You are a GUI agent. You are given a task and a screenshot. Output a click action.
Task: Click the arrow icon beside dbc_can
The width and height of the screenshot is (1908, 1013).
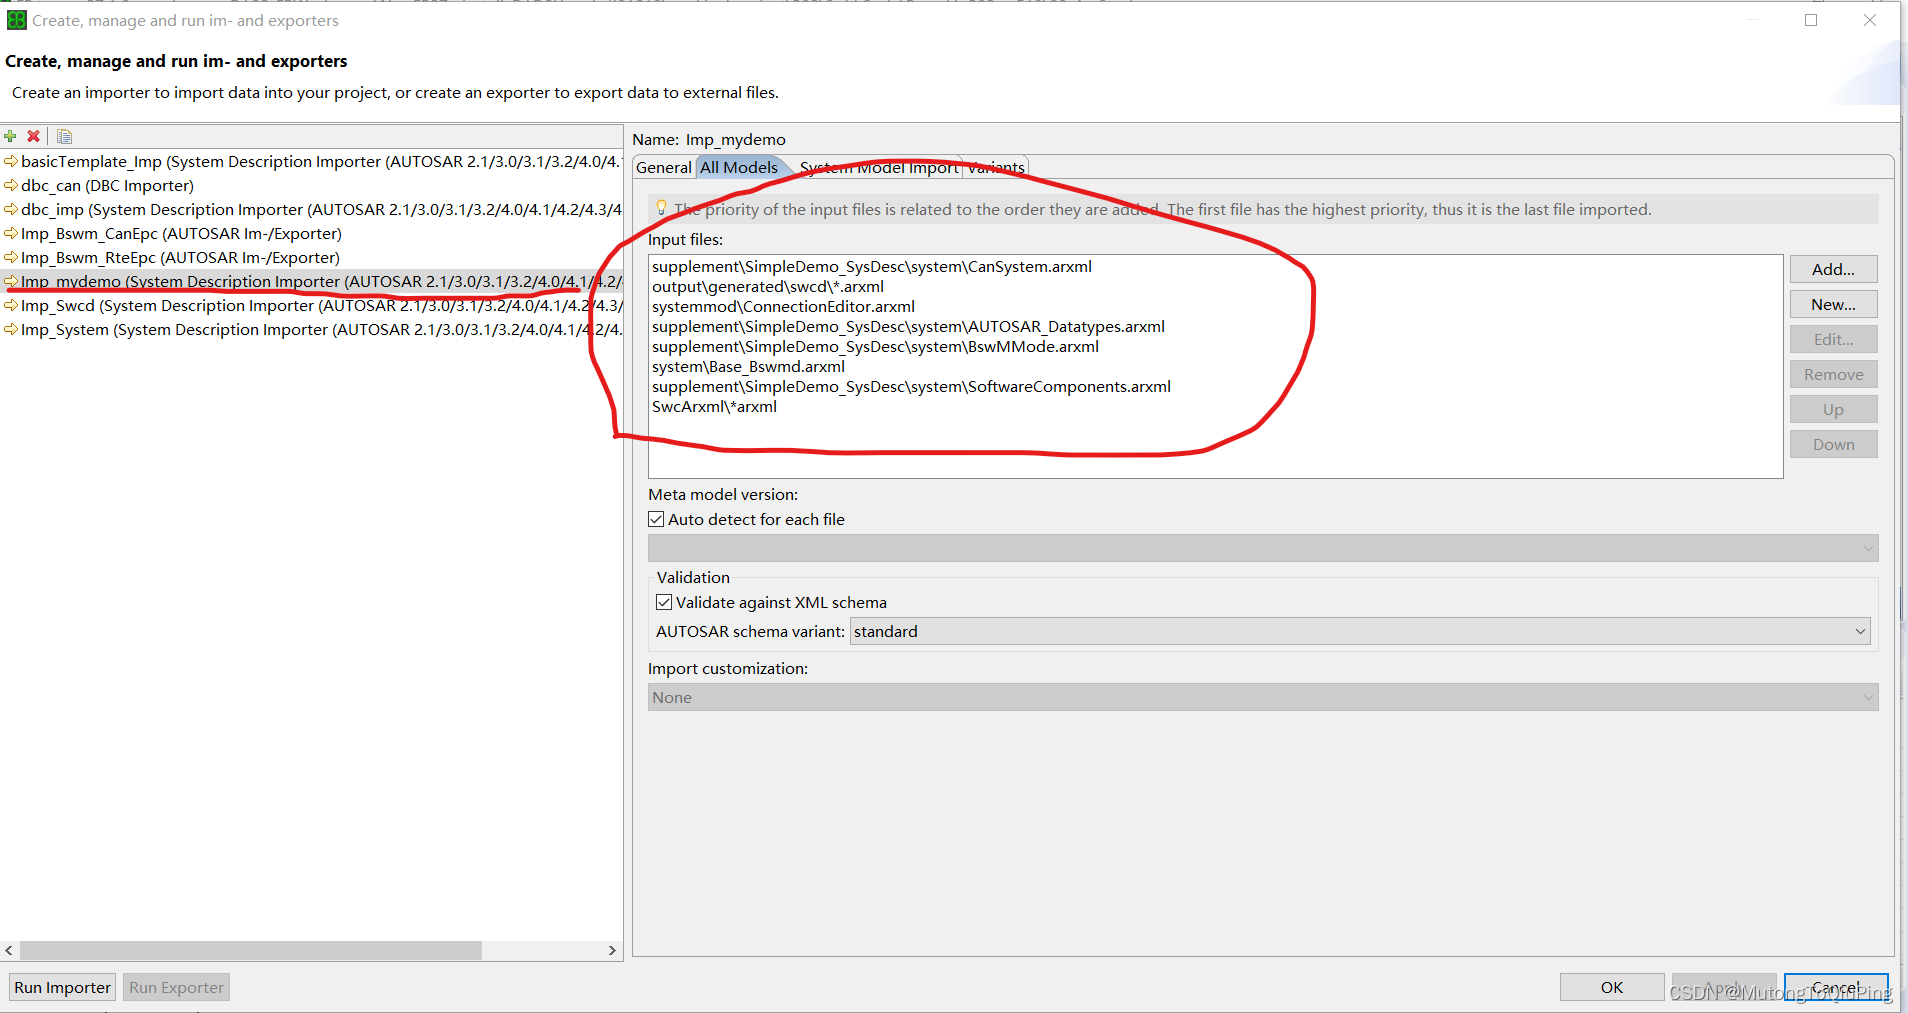11,185
